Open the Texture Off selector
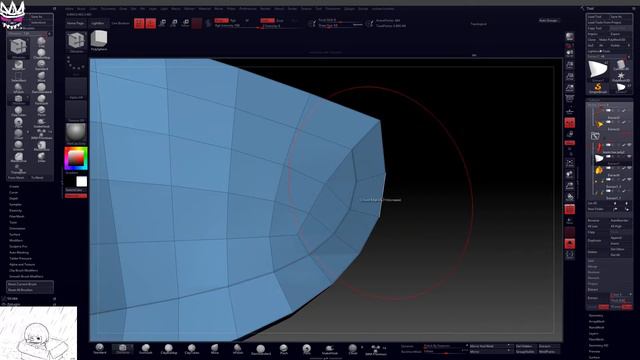640x360 pixels. (76, 111)
